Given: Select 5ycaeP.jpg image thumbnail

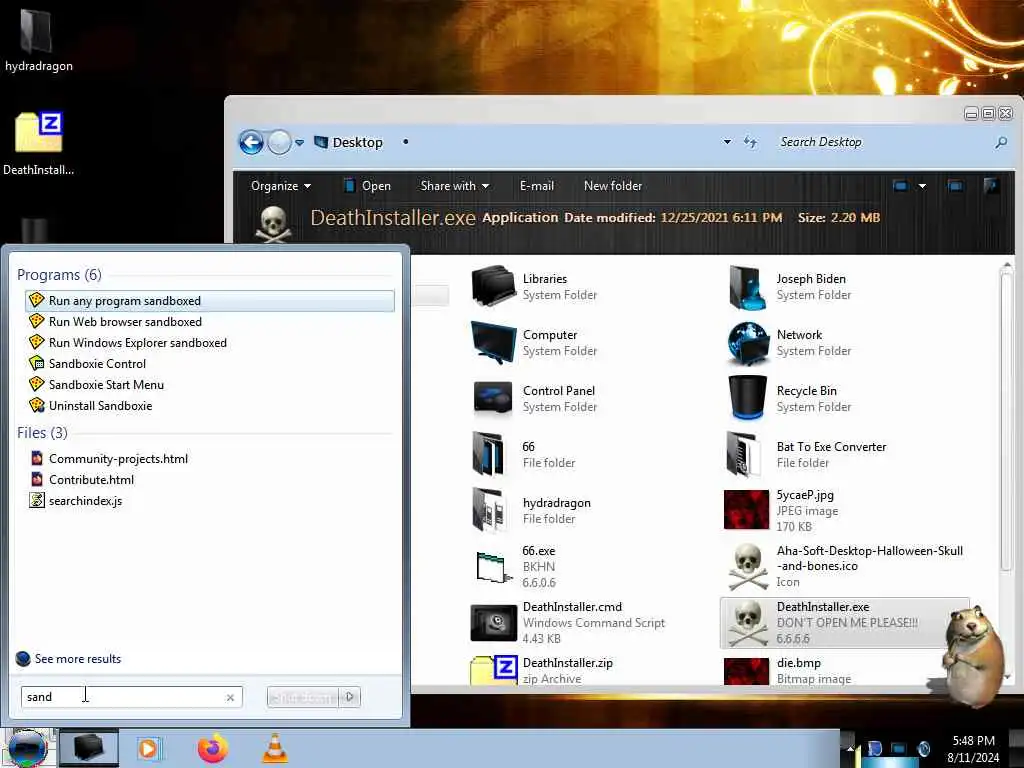Looking at the screenshot, I should click(746, 509).
